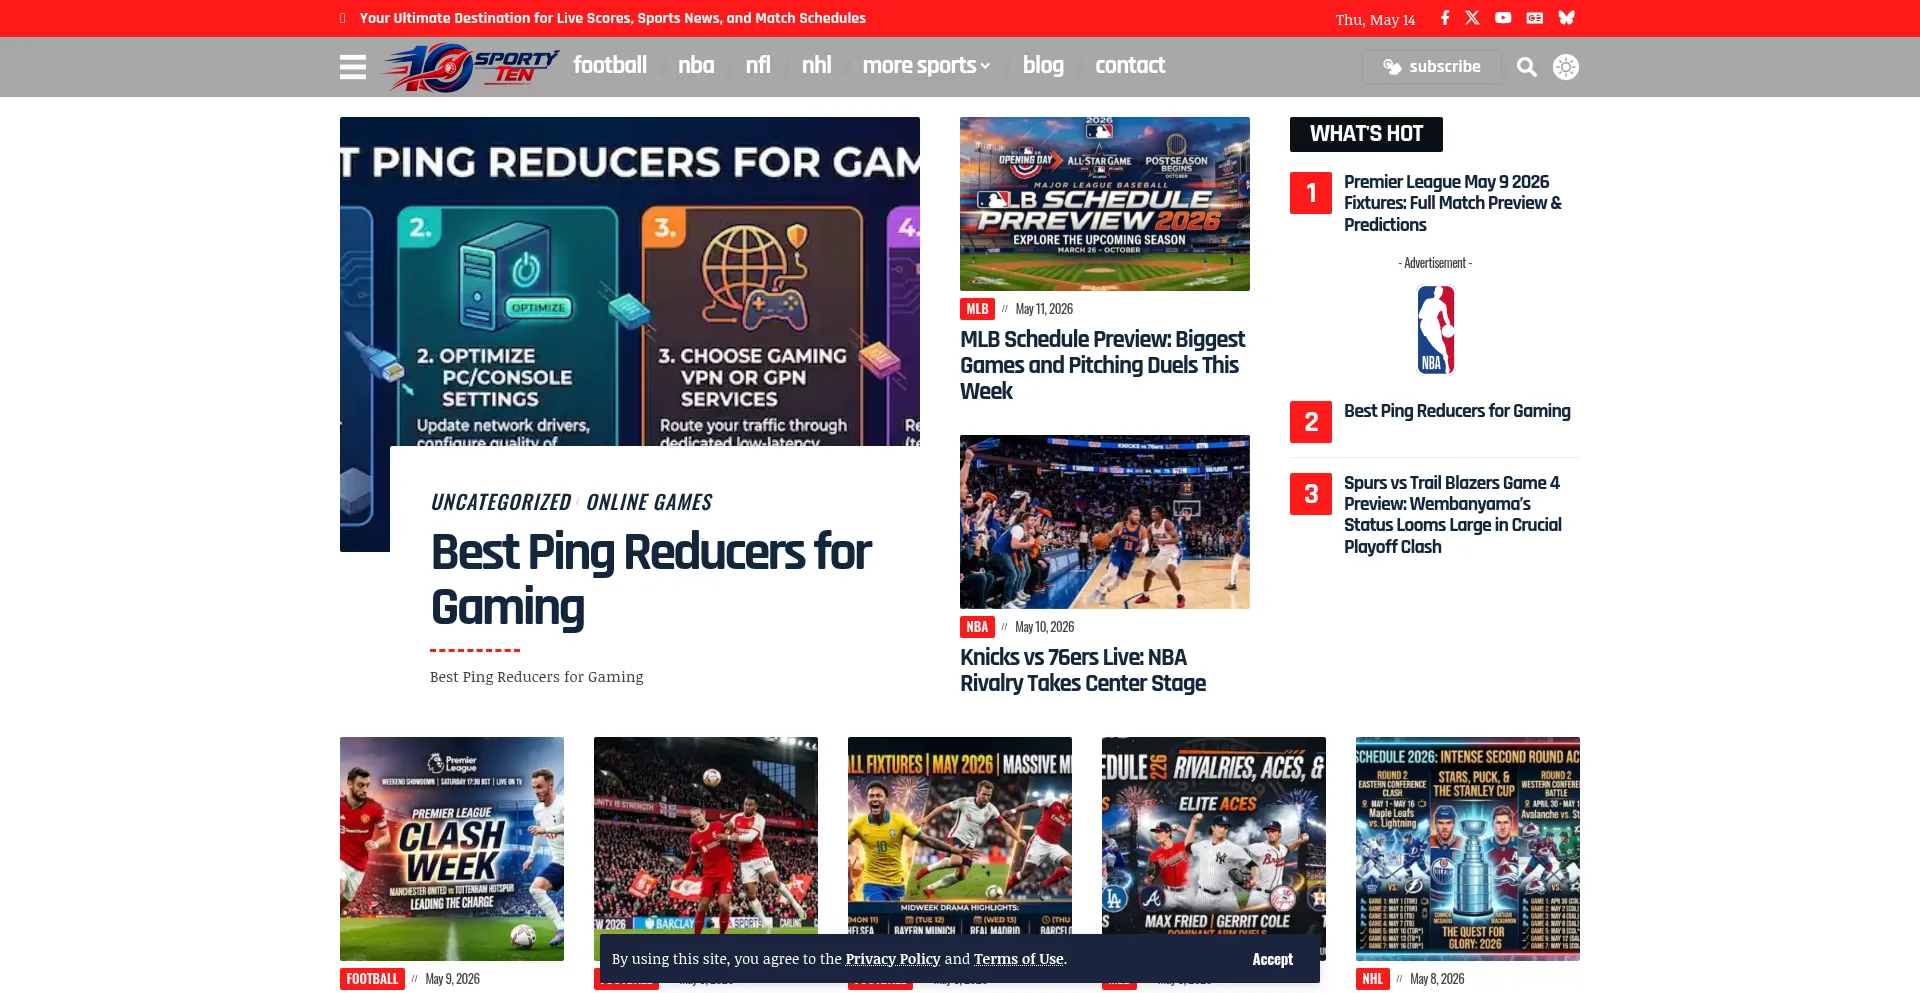1920x993 pixels.
Task: Click the red NBA category tag
Action: point(977,627)
